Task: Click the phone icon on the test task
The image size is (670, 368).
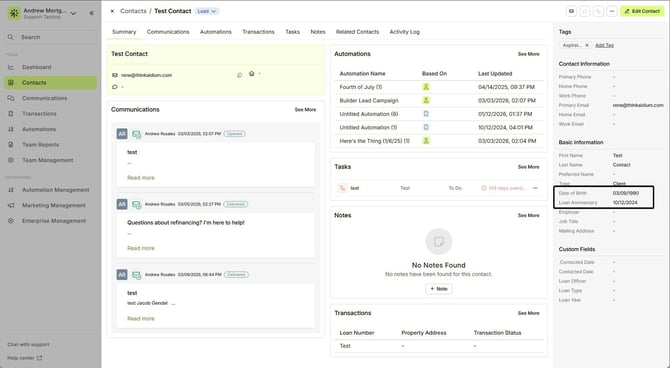Action: tap(342, 188)
